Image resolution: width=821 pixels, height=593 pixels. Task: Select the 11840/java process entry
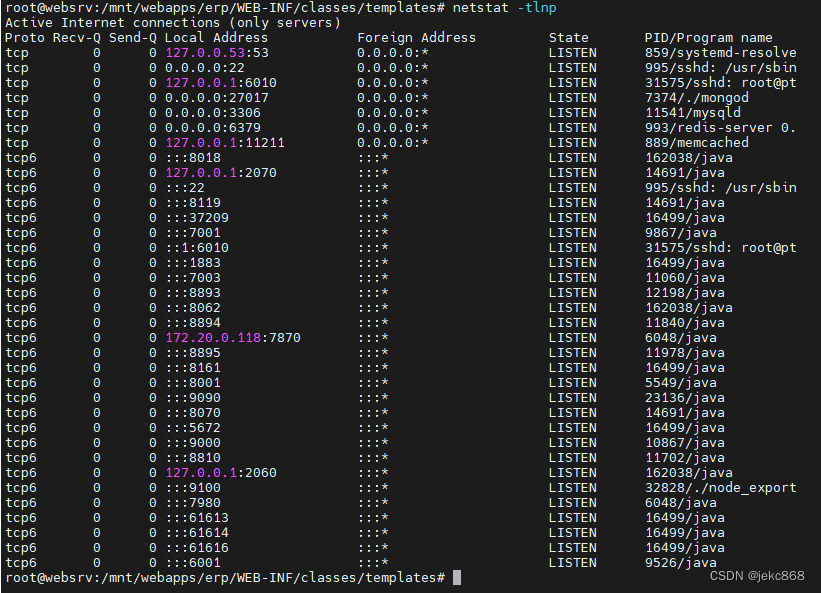[x=684, y=323]
